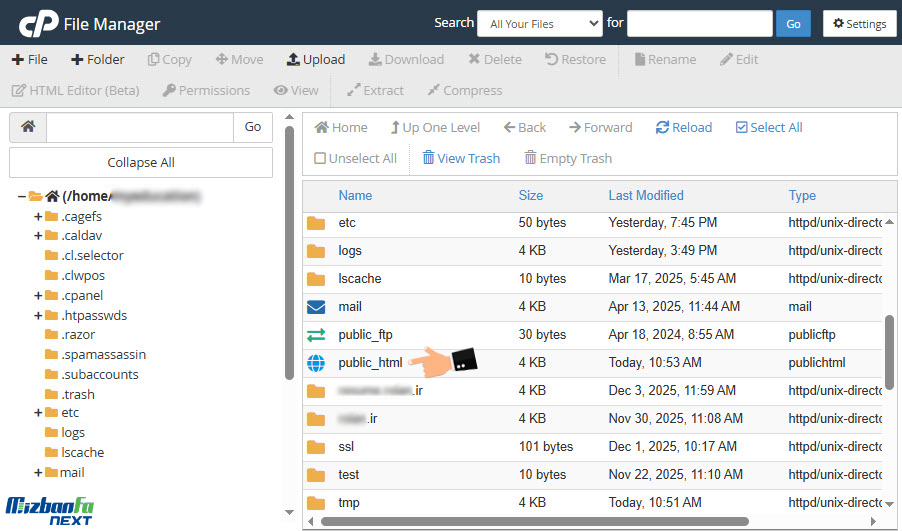The image size is (902, 531).
Task: Click the home icon beside path field
Action: [28, 127]
